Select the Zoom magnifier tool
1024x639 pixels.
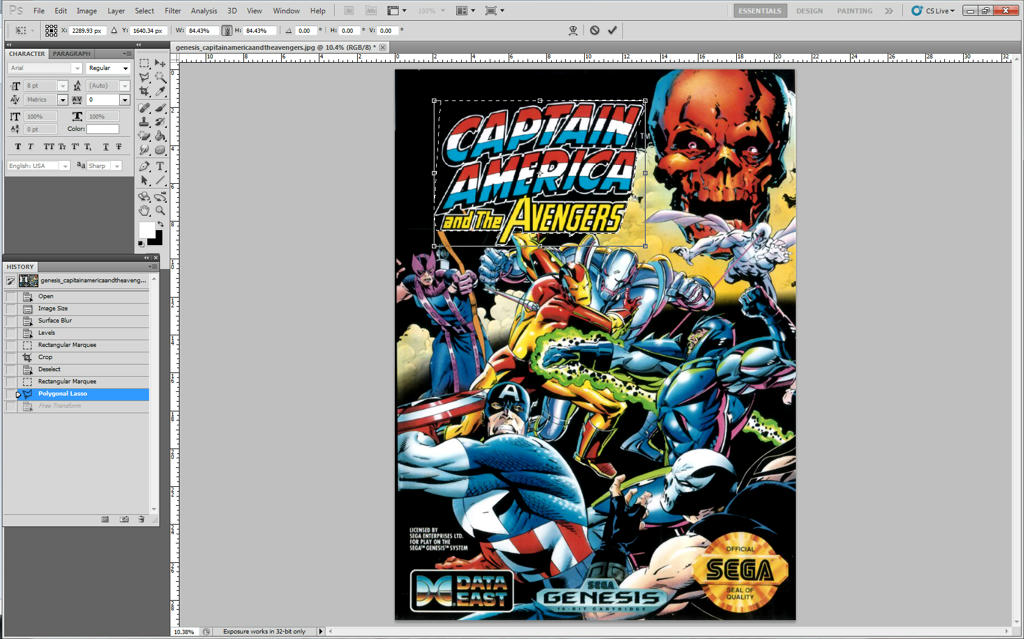pos(160,210)
